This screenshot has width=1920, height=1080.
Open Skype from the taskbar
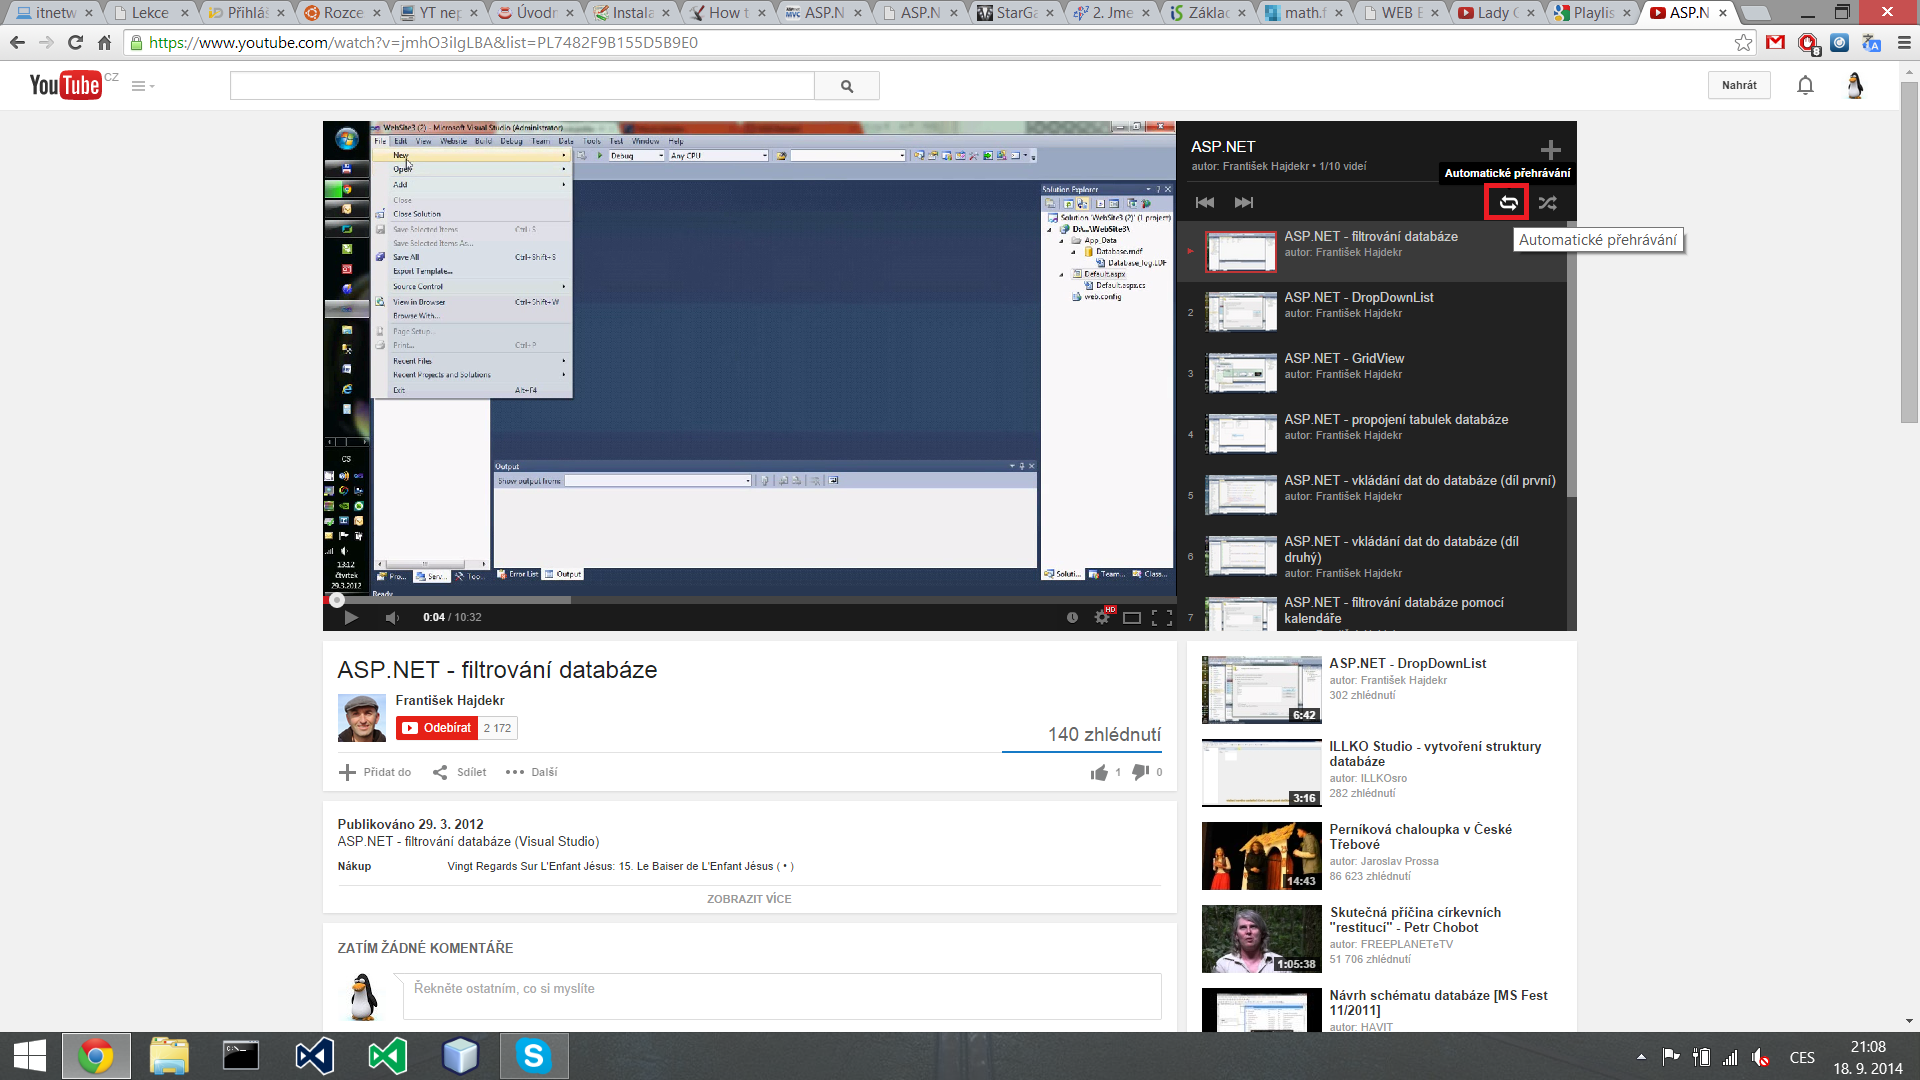(x=533, y=1056)
